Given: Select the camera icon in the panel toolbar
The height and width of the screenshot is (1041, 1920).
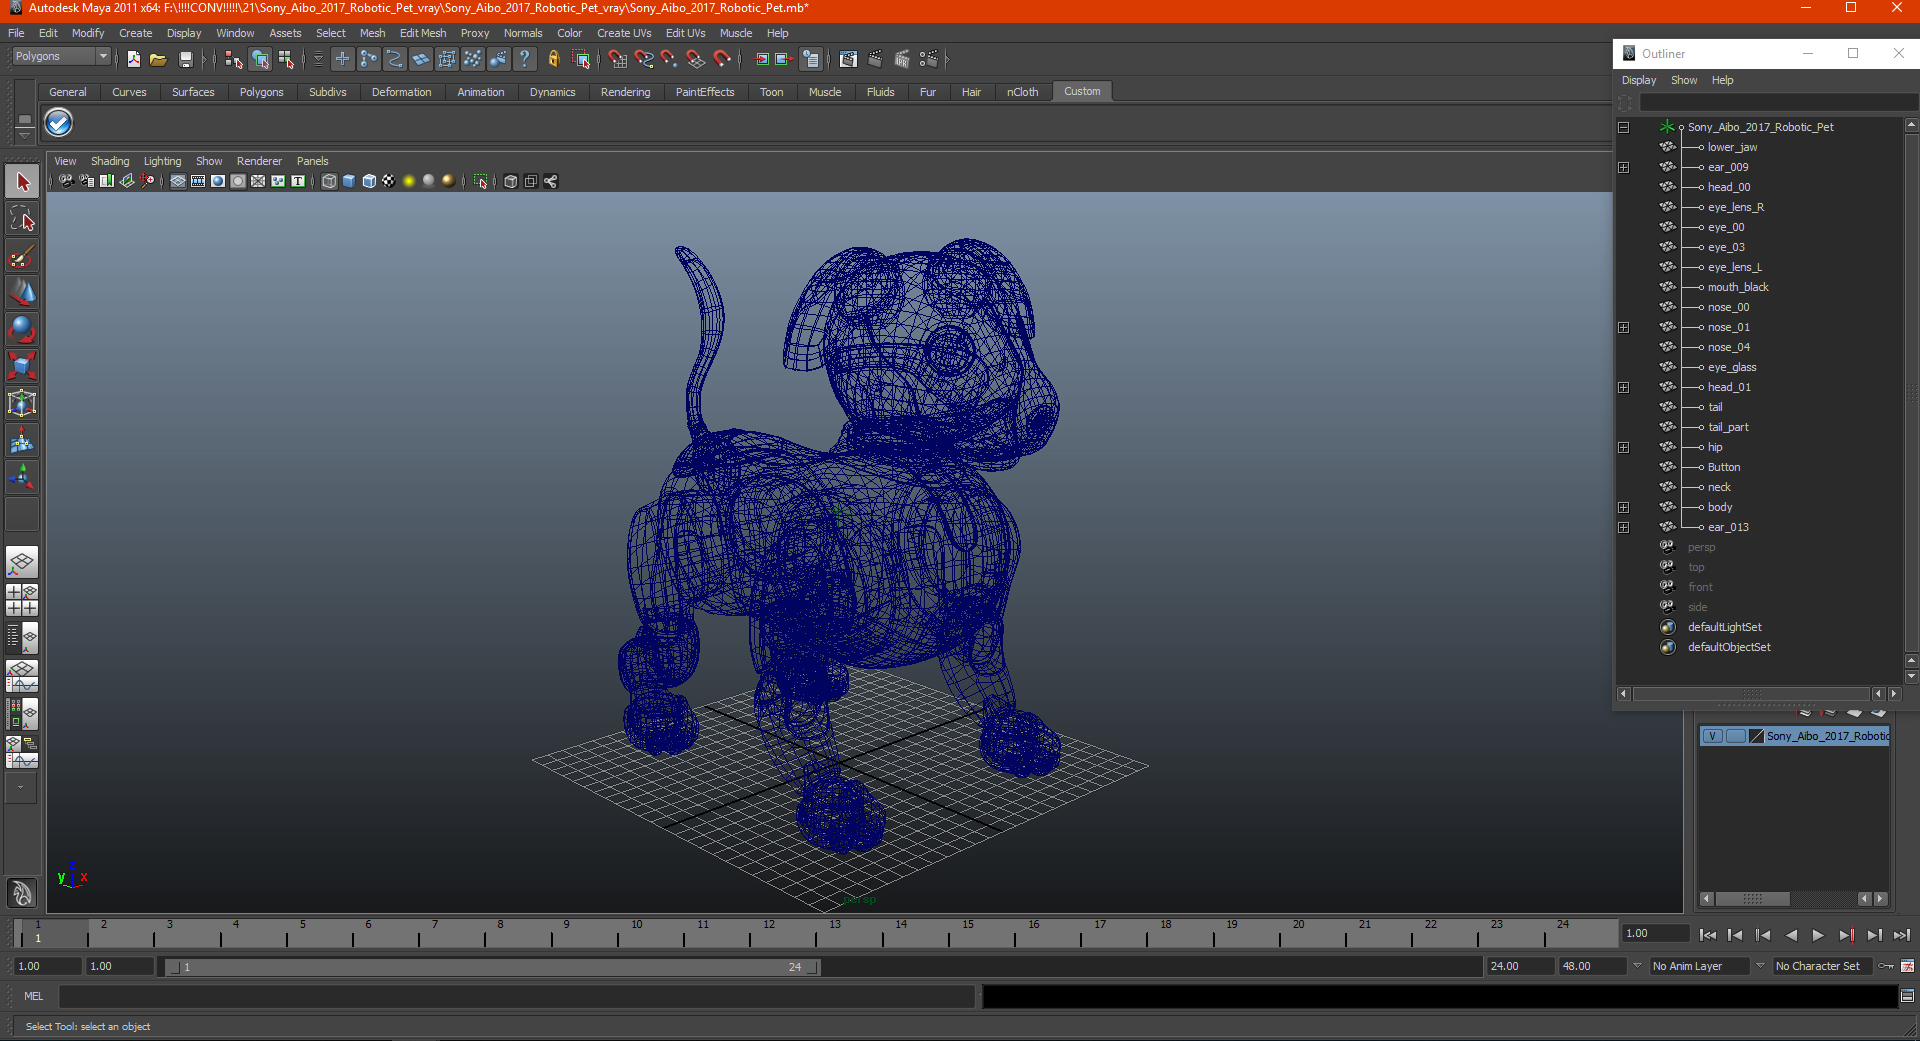Looking at the screenshot, I should pyautogui.click(x=66, y=181).
